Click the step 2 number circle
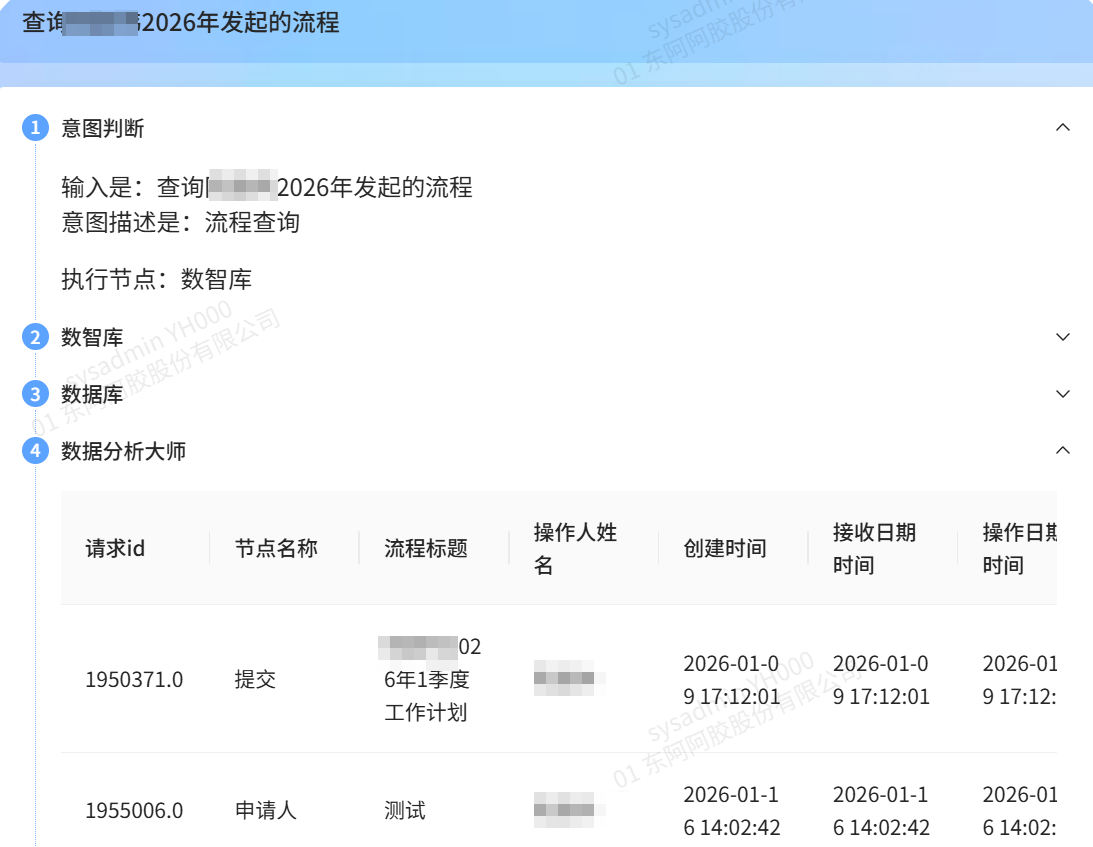The height and width of the screenshot is (847, 1093). pyautogui.click(x=36, y=337)
